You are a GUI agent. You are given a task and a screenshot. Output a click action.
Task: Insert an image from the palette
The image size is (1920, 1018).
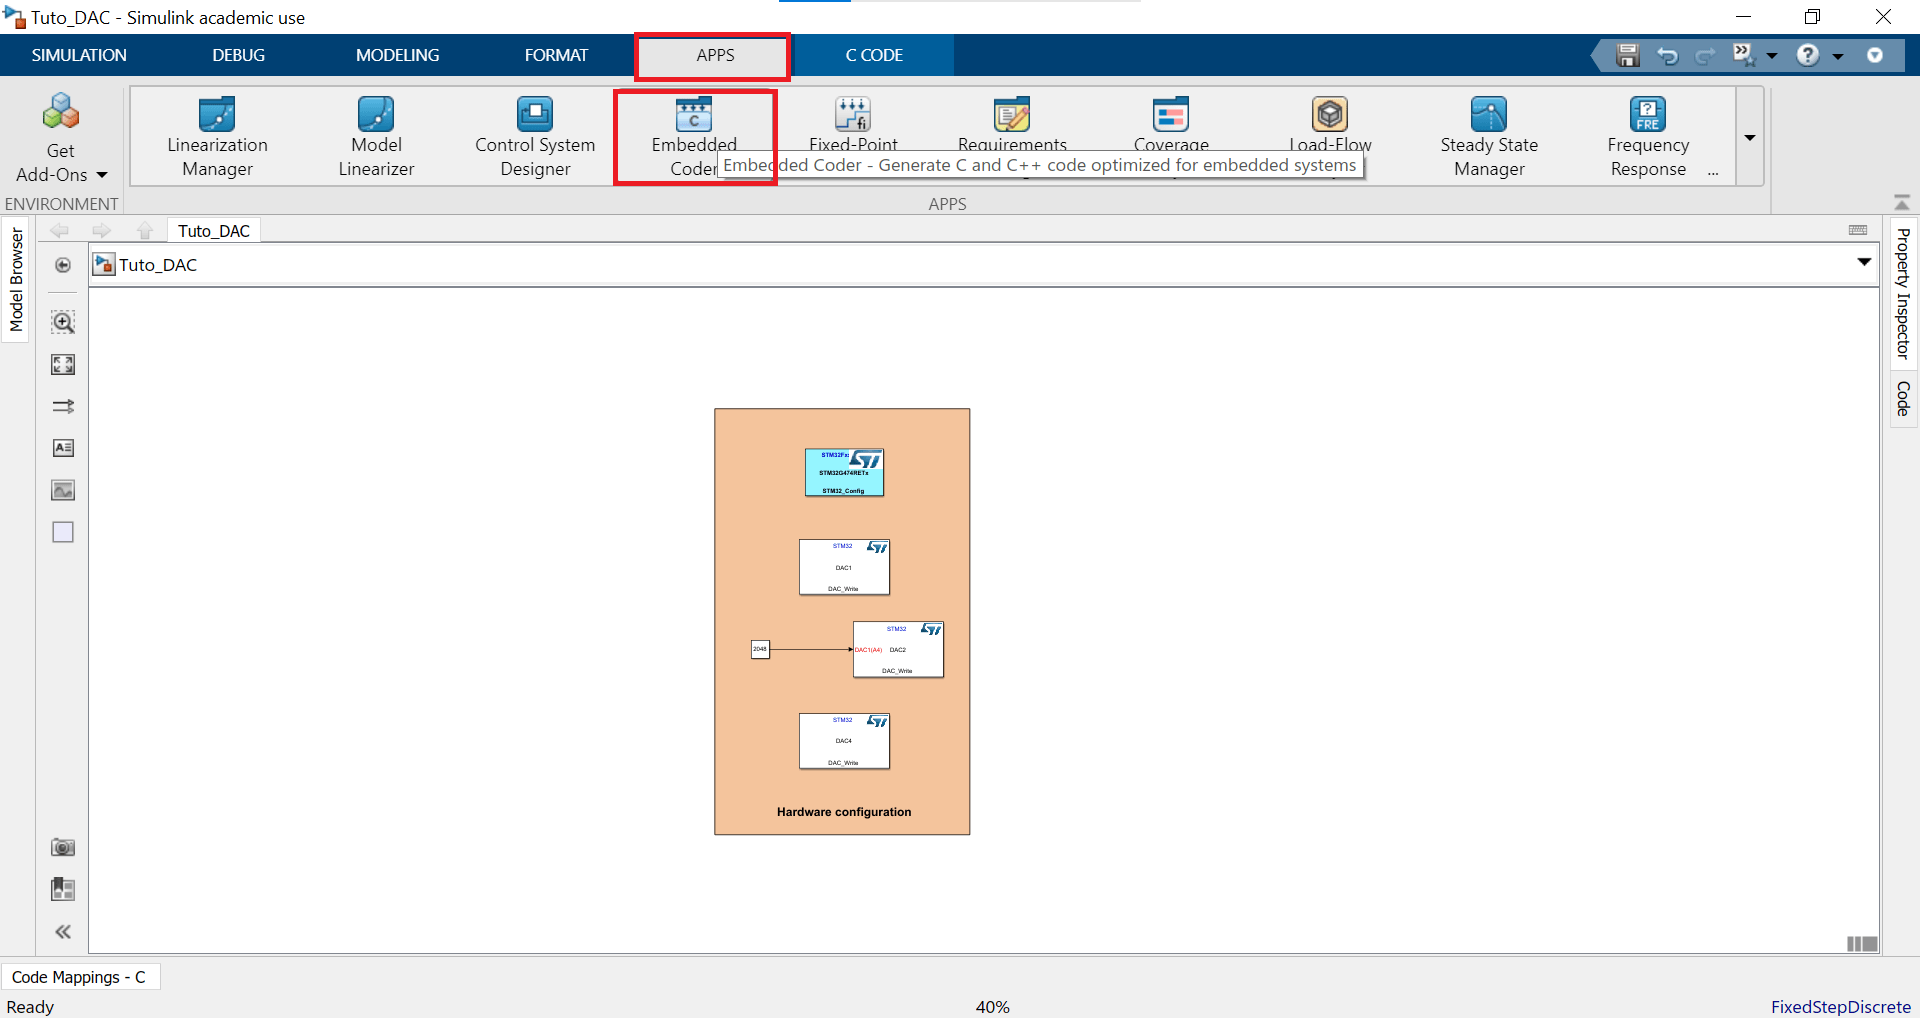63,490
